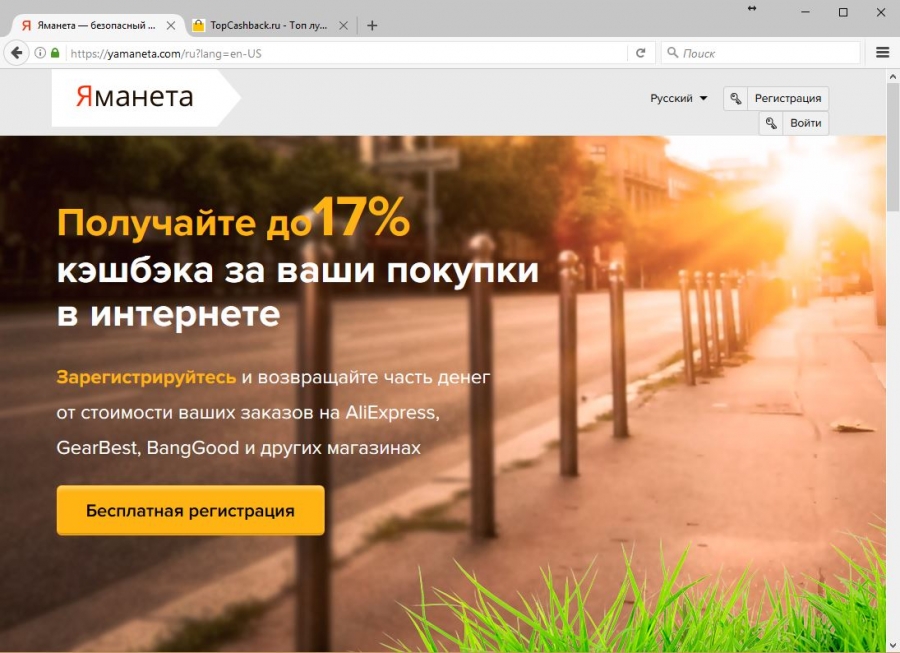The height and width of the screenshot is (653, 900).
Task: Click the Яманета logo
Action: [135, 97]
